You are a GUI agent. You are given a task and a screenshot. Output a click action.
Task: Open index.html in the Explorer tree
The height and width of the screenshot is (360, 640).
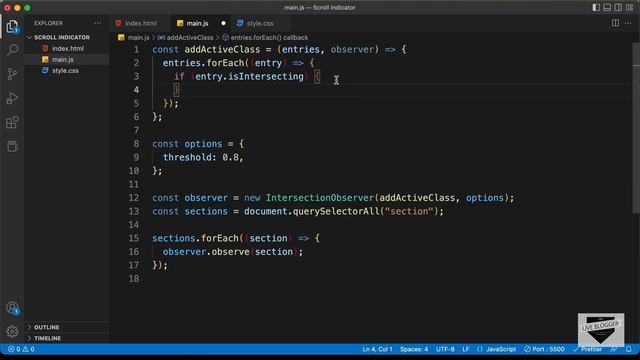coord(67,49)
